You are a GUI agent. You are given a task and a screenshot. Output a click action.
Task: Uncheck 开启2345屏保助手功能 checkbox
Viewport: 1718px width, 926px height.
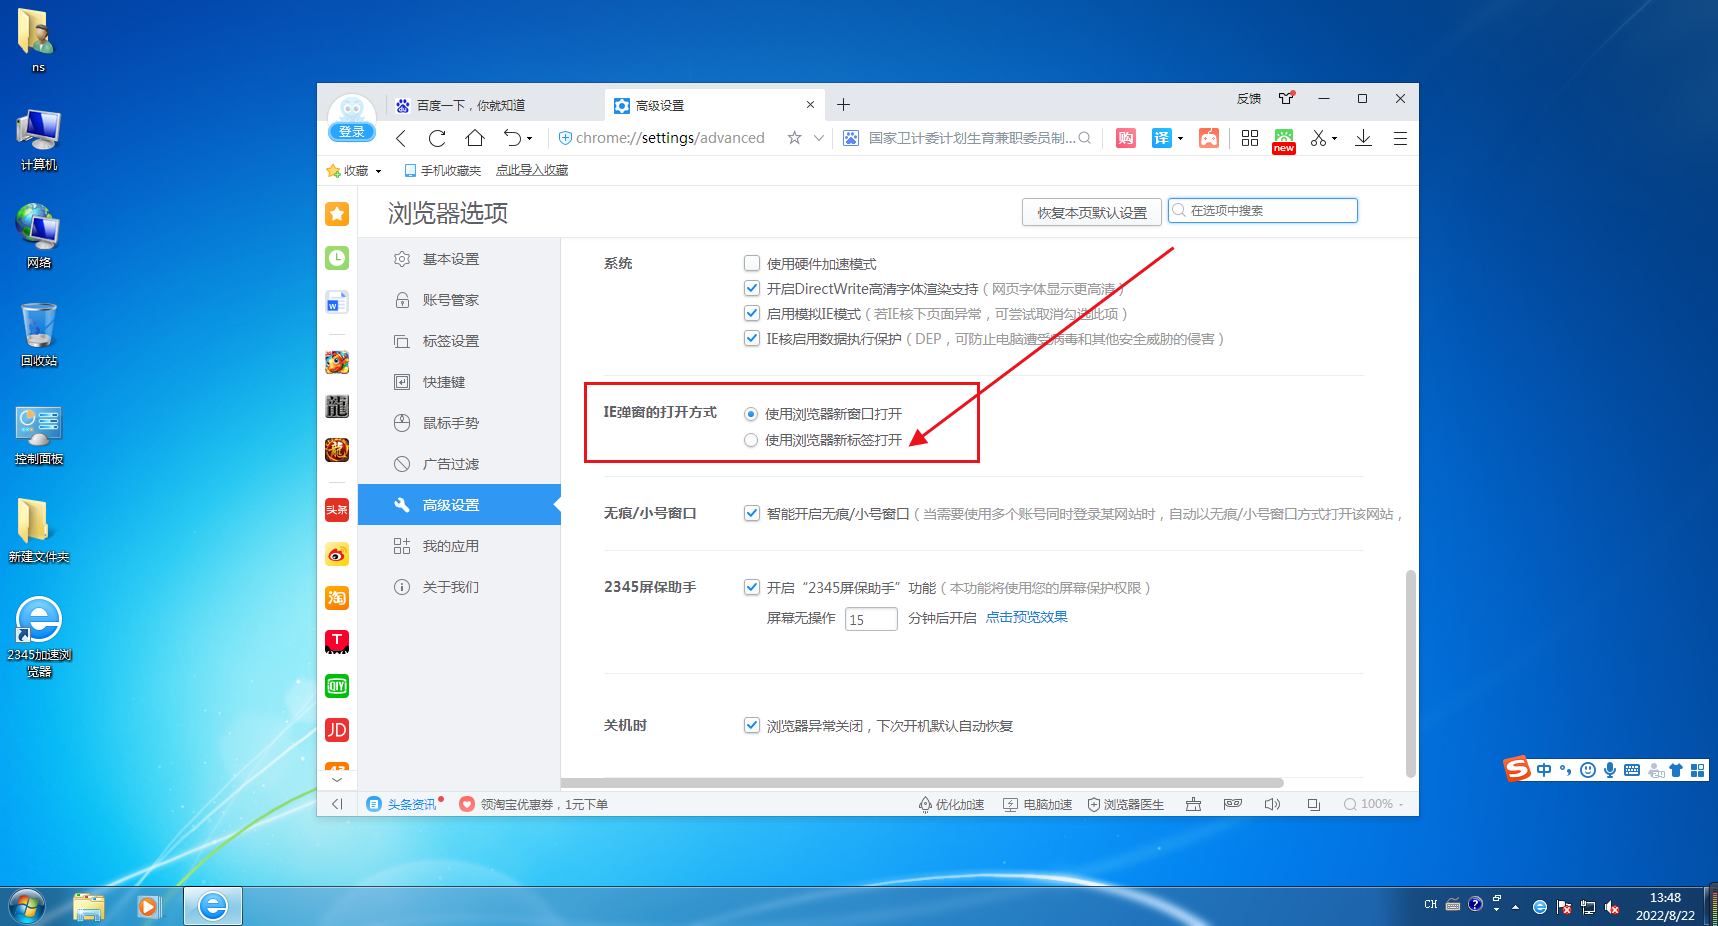752,587
